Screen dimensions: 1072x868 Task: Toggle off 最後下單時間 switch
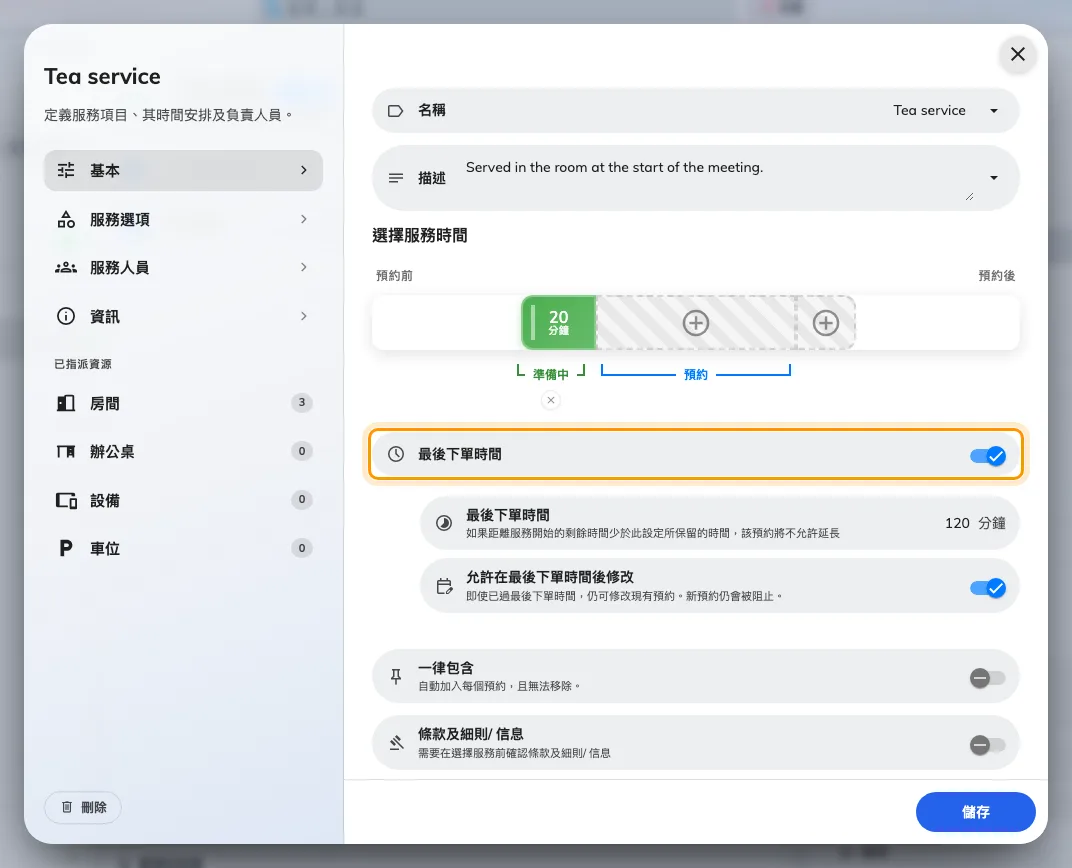pos(988,456)
